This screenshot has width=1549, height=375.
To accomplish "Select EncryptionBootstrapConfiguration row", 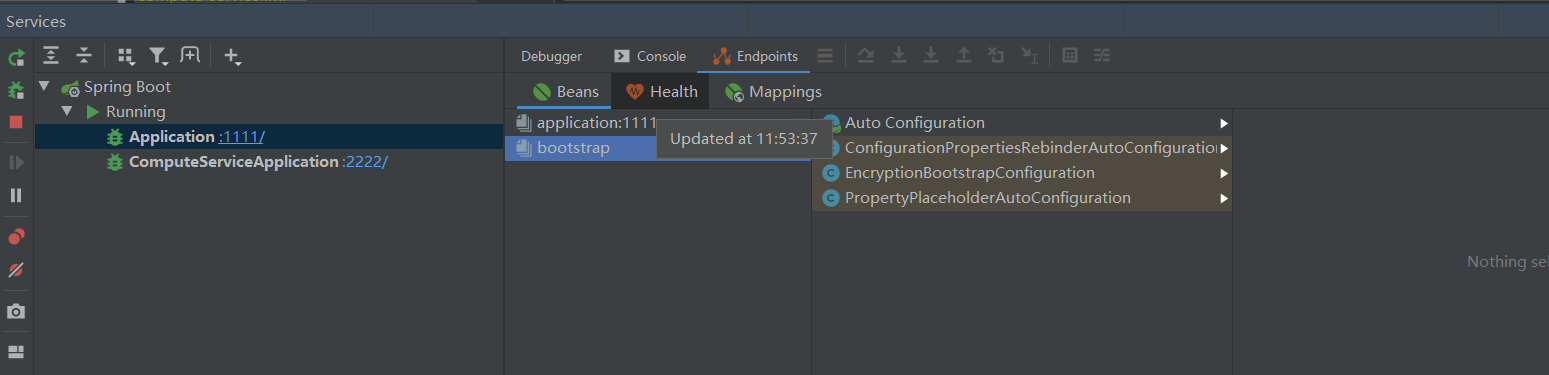I will click(1022, 173).
